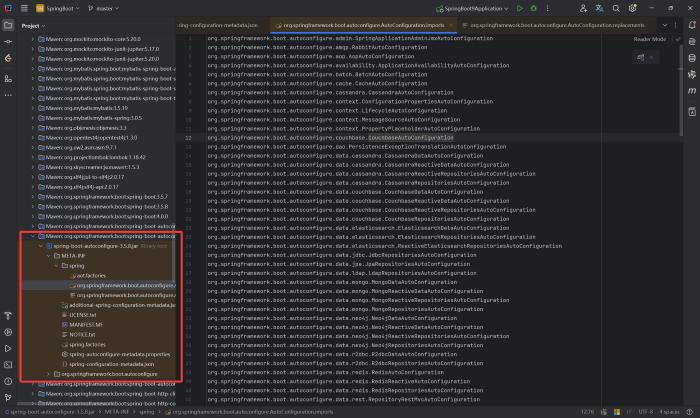The image size is (700, 418).
Task: Open the Database tool window
Action: (692, 58)
